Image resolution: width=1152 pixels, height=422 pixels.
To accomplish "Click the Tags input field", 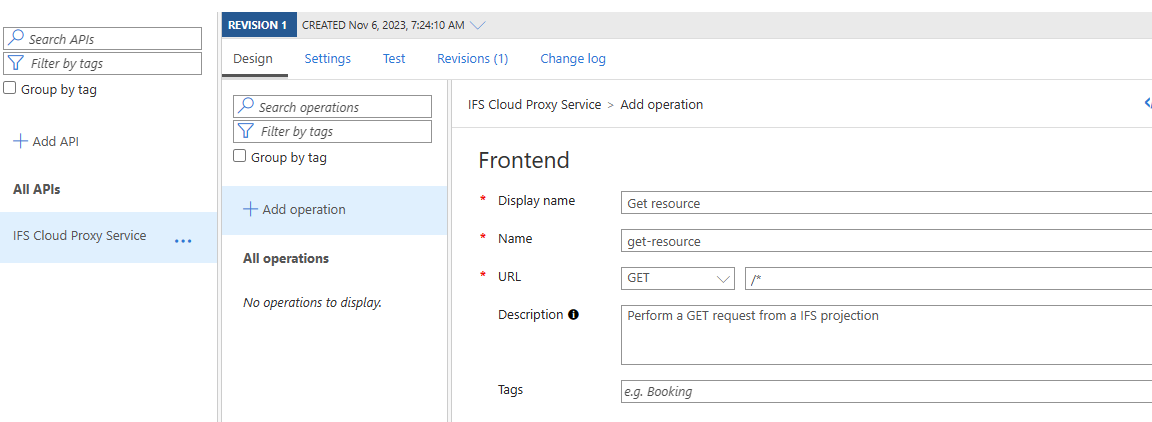I will [885, 392].
